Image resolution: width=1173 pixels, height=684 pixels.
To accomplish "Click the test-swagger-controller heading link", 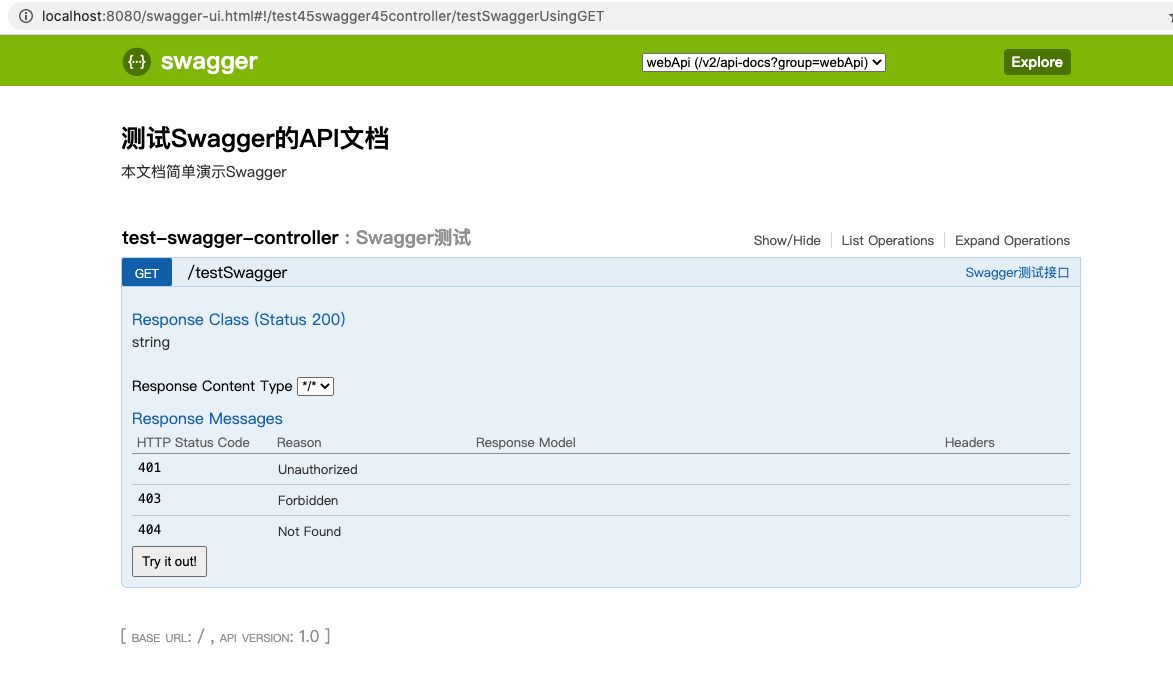I will click(230, 238).
